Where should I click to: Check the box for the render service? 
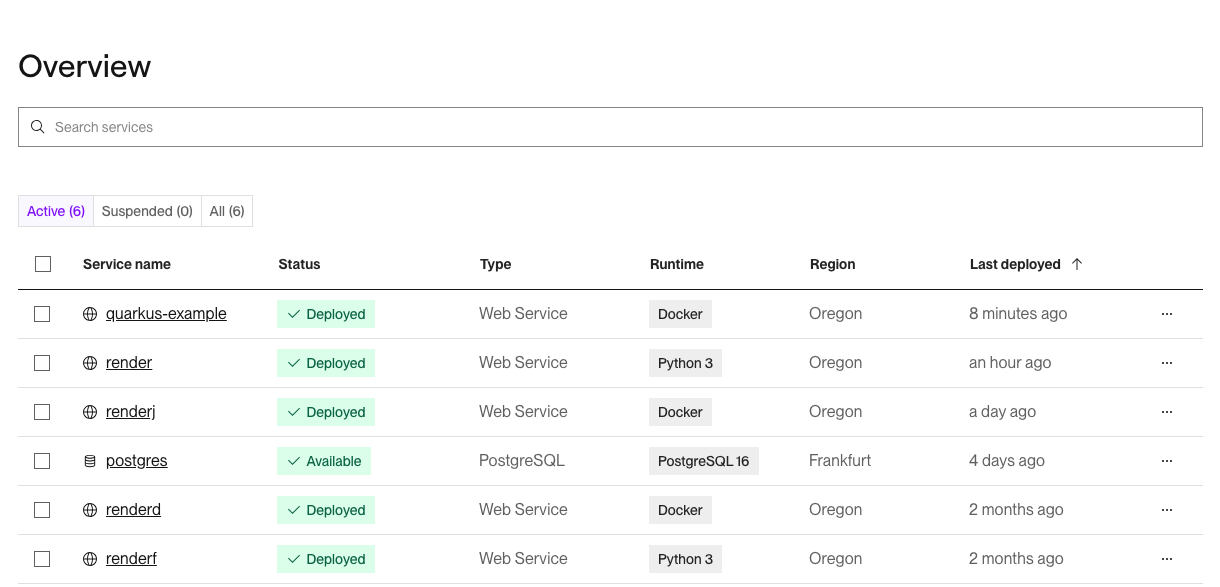click(x=42, y=363)
